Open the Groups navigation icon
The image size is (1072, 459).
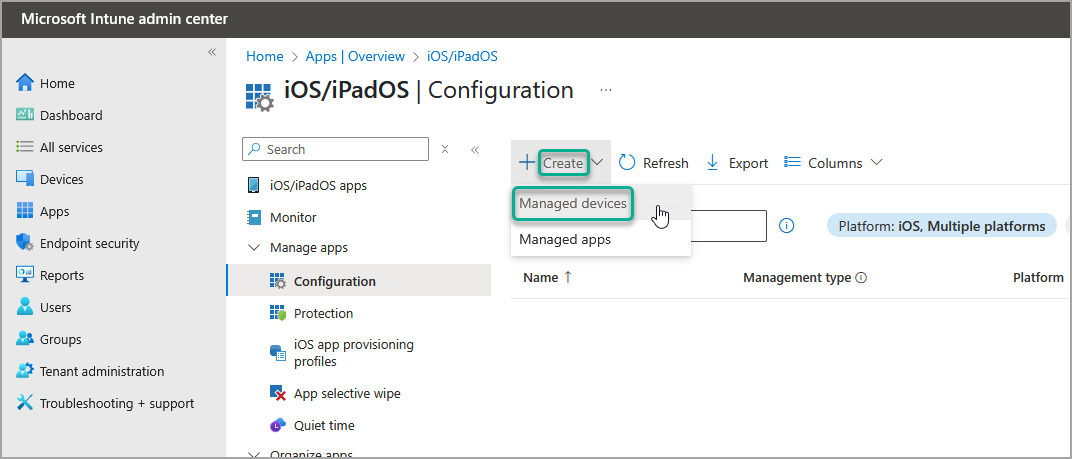click(x=25, y=339)
